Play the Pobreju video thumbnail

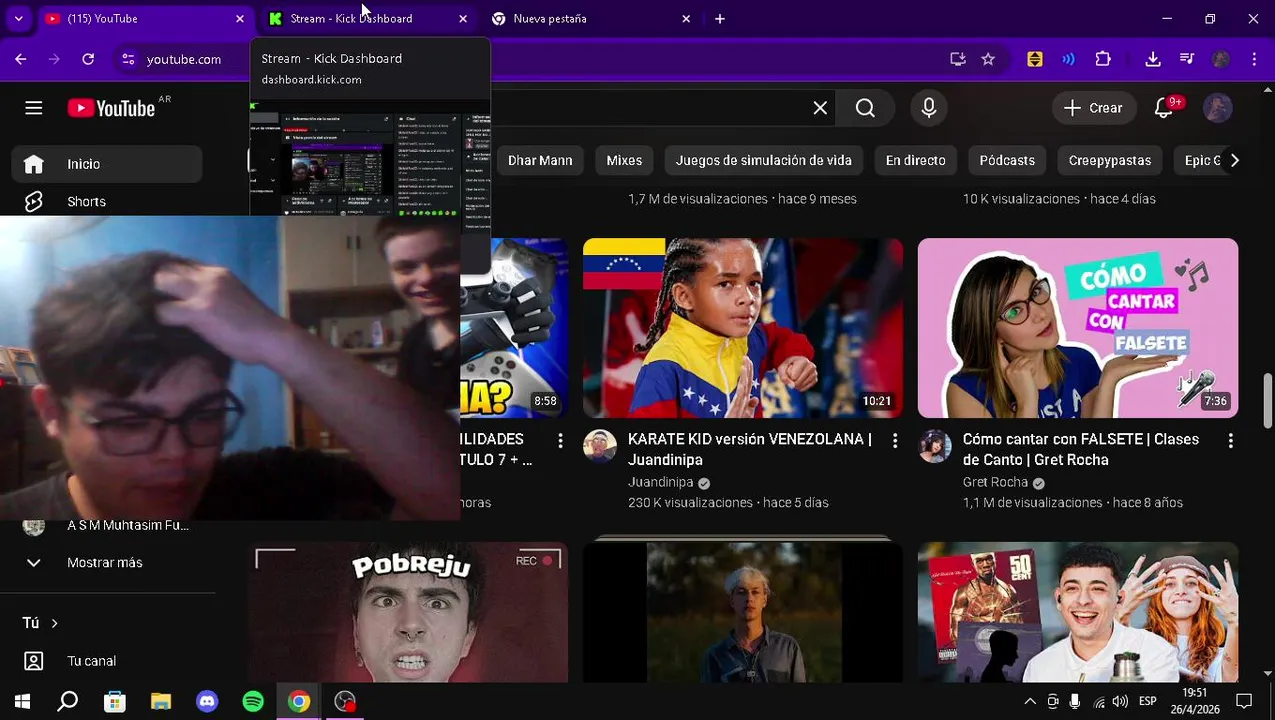click(408, 612)
